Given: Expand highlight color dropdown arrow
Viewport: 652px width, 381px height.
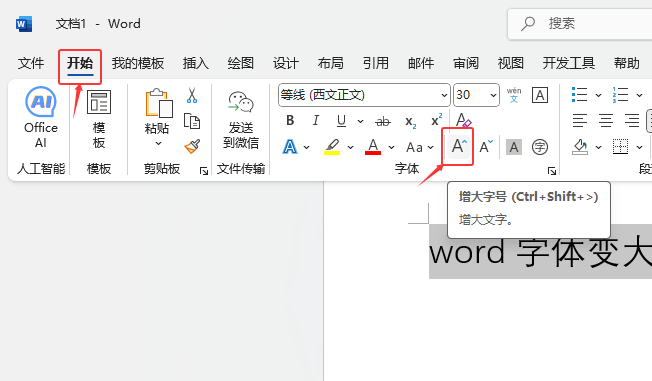Looking at the screenshot, I should 351,147.
